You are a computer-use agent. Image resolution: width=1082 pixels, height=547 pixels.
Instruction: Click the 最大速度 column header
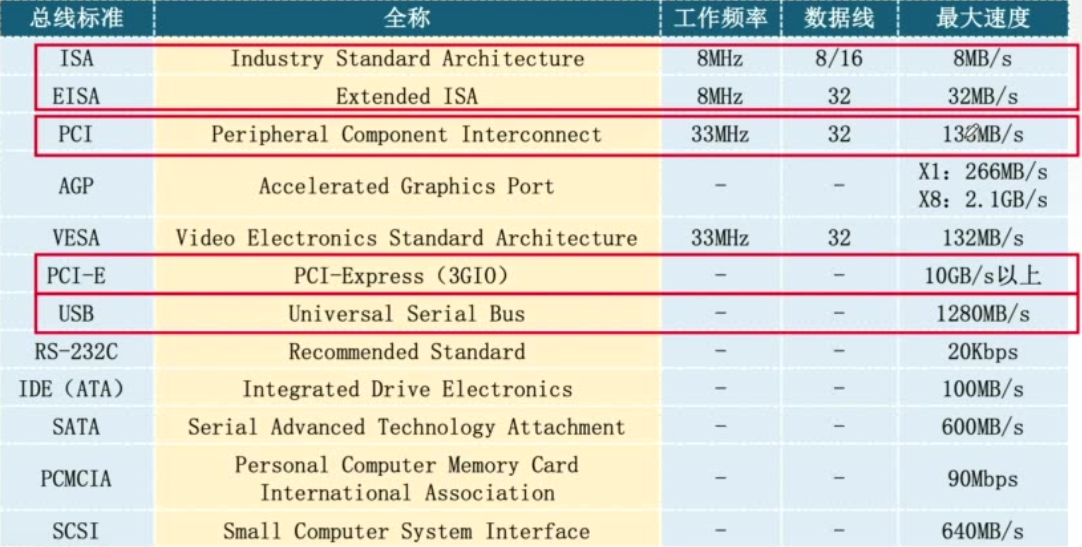(x=982, y=18)
